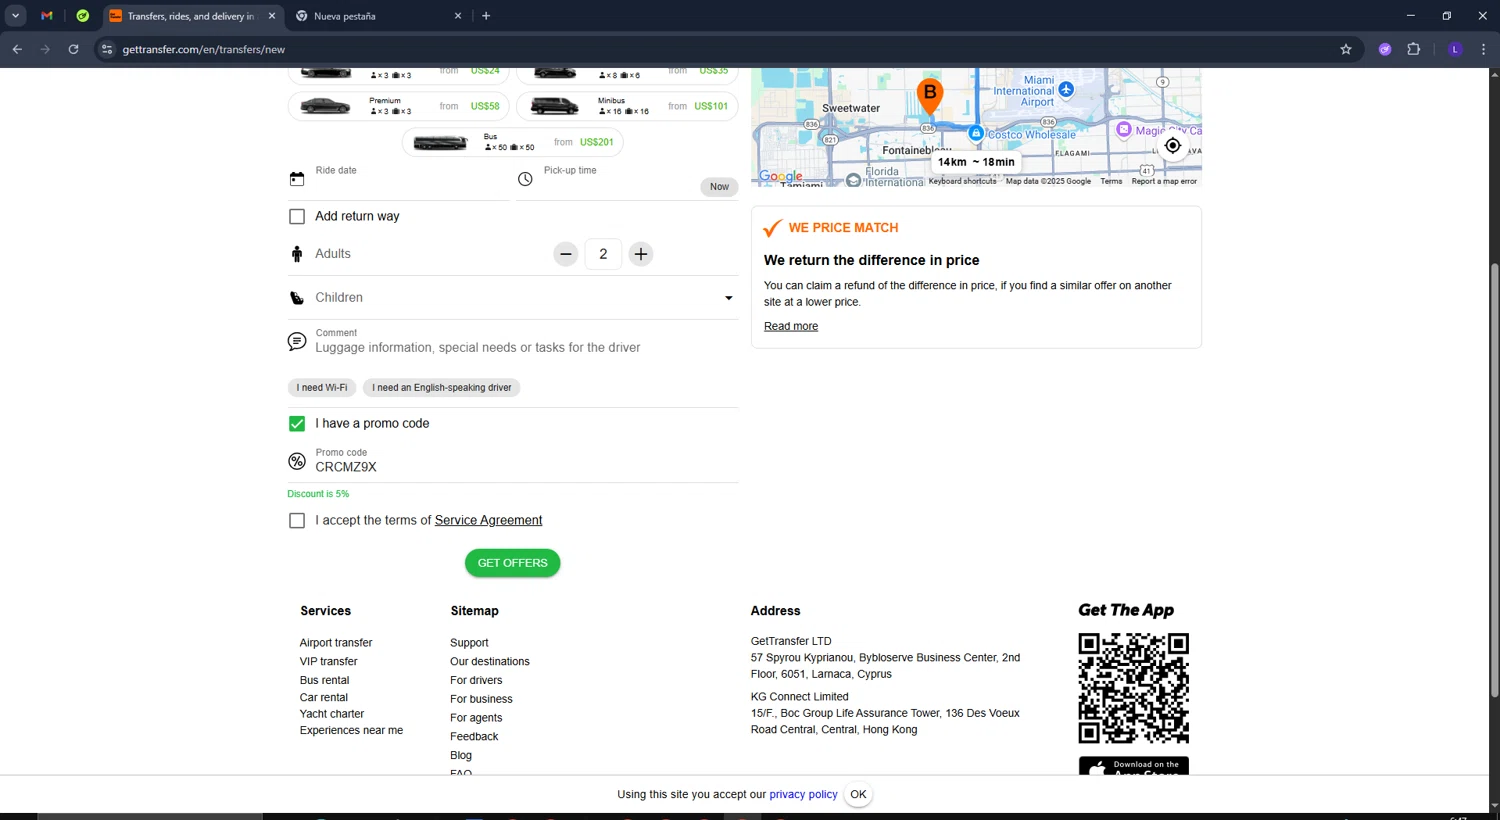Click the GET OFFERS button

[x=512, y=563]
